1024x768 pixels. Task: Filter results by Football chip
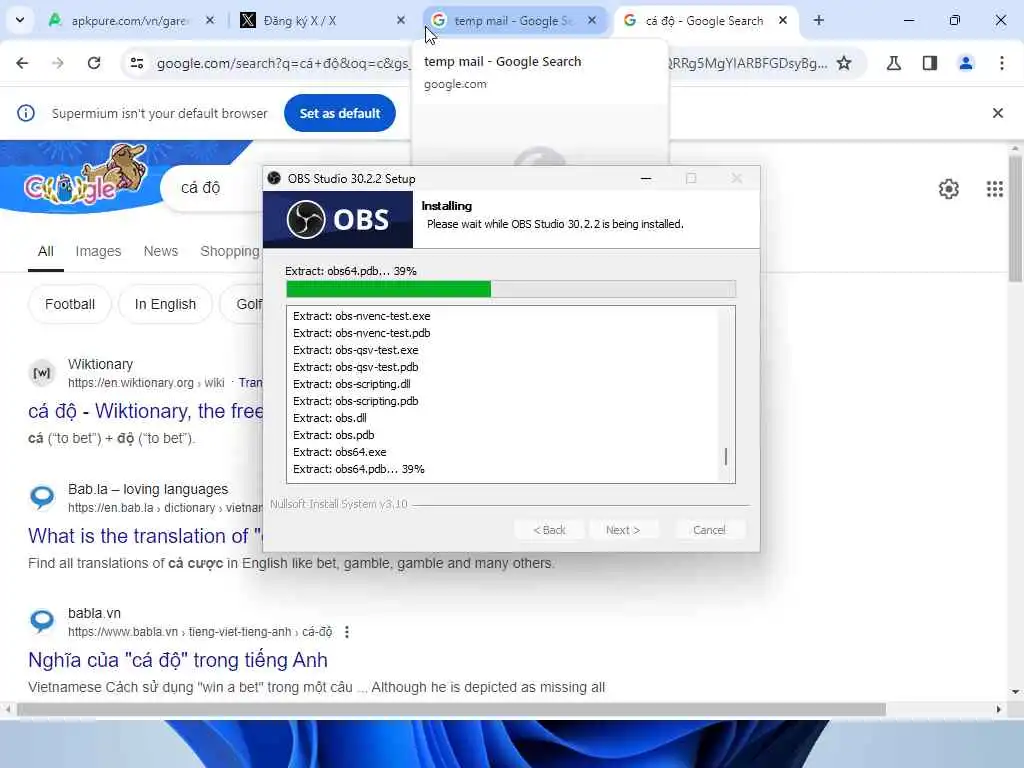point(70,304)
